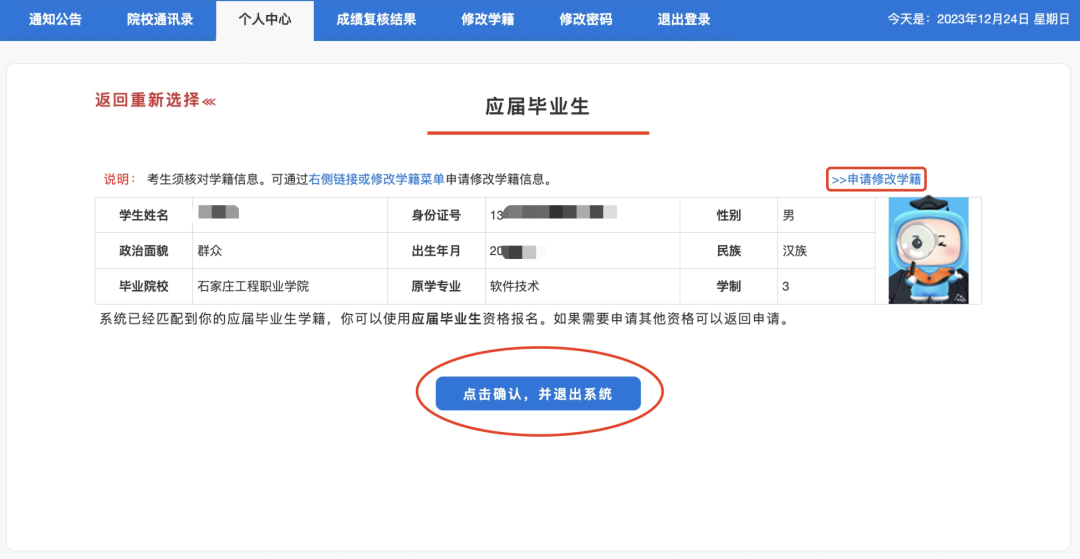Click the 返回重新选择 back link
Viewport: 1080px width, 559px height.
click(x=147, y=100)
